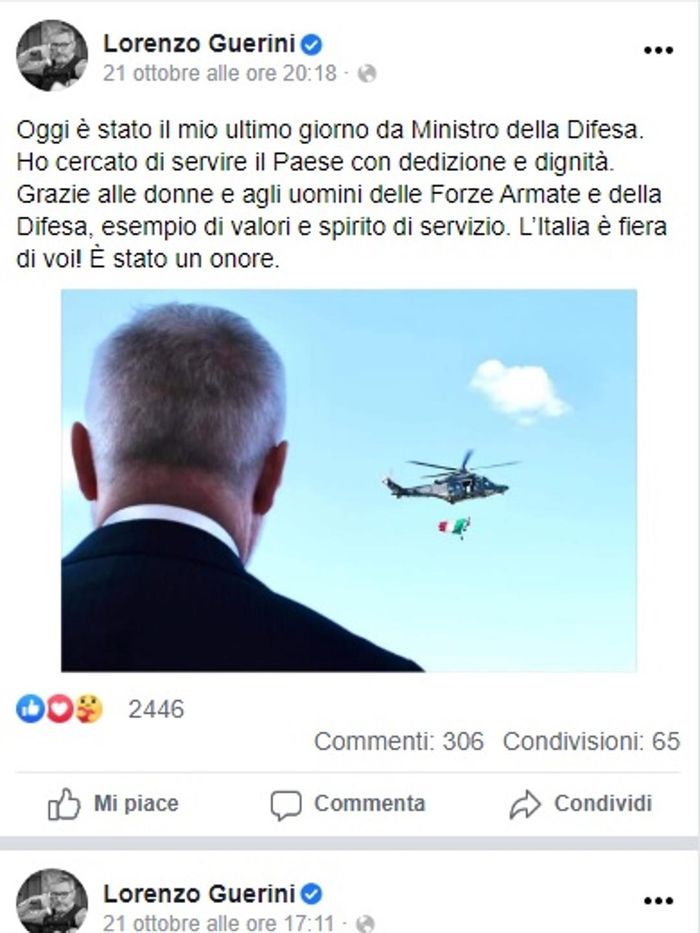This screenshot has height=933, width=700.
Task: Click the blue like reaction icon
Action: [x=30, y=709]
